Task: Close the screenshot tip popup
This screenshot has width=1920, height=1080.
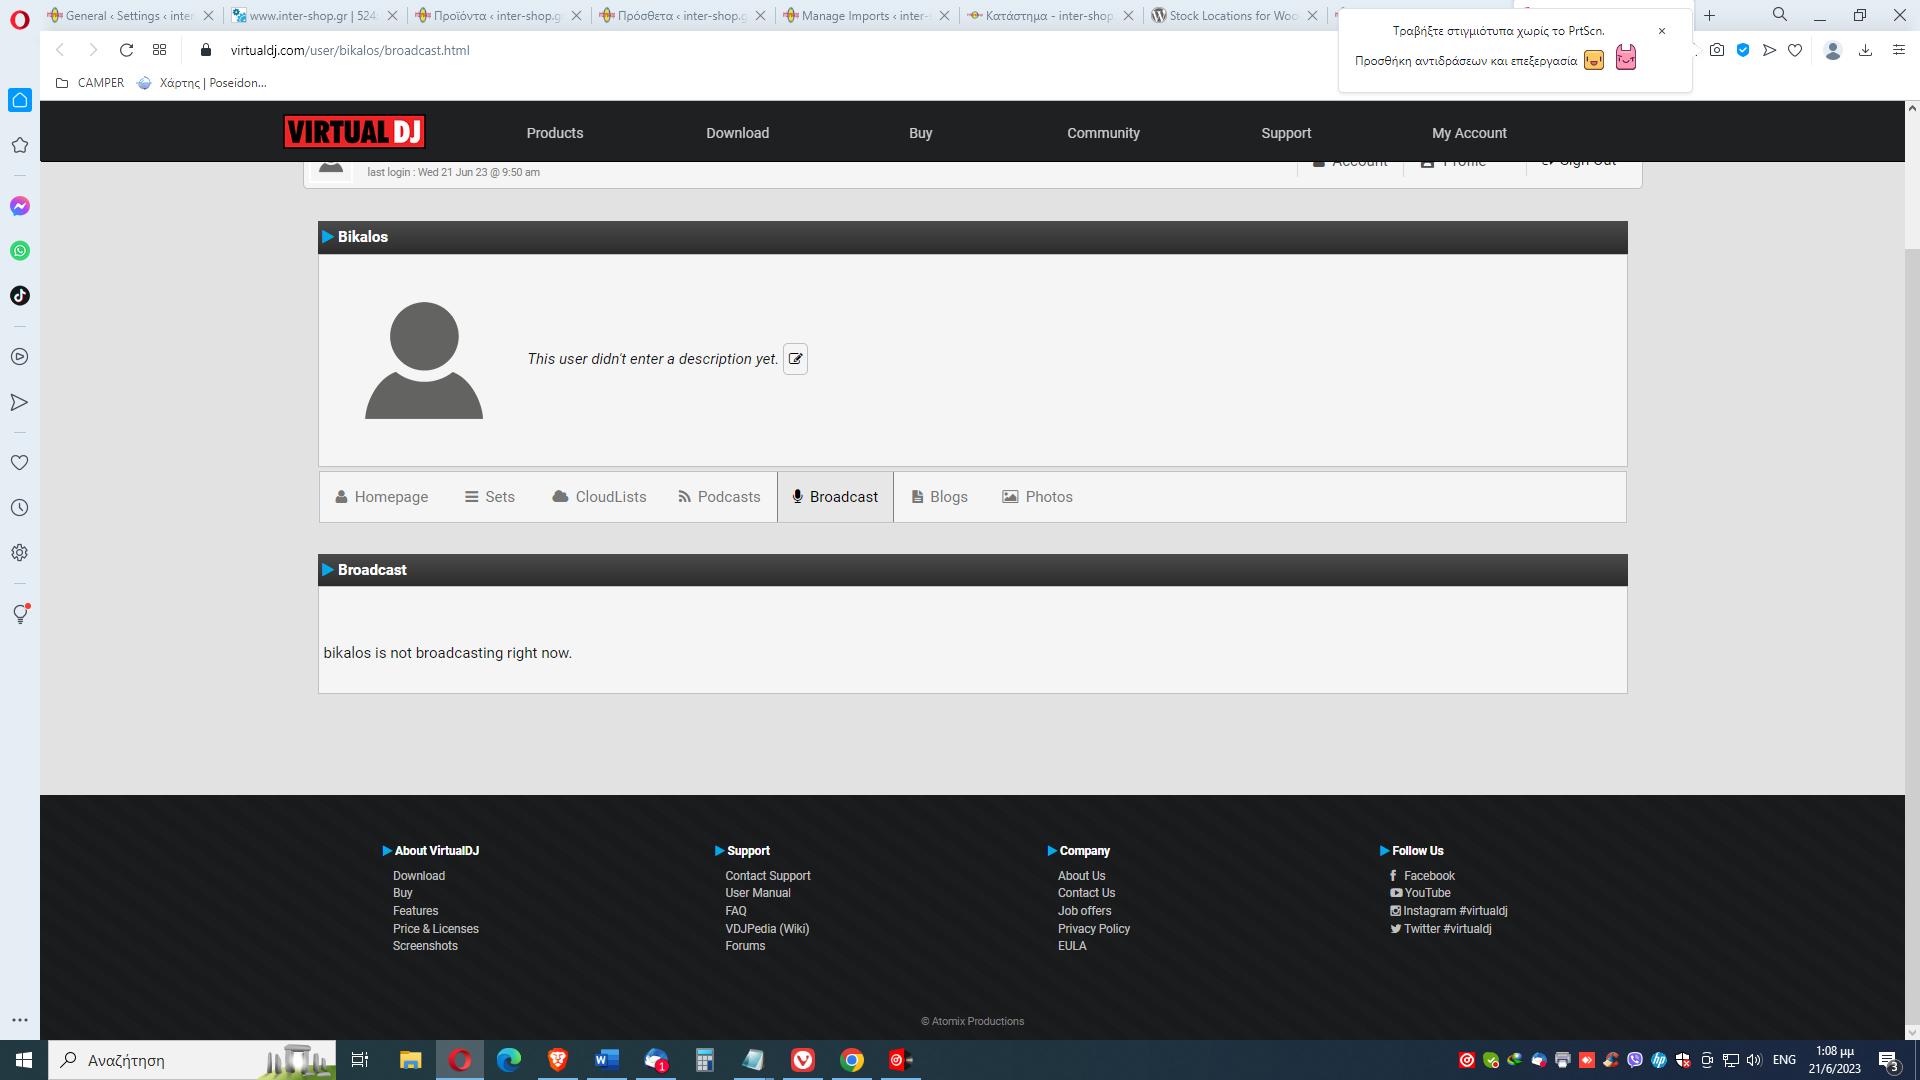Action: [x=1662, y=31]
